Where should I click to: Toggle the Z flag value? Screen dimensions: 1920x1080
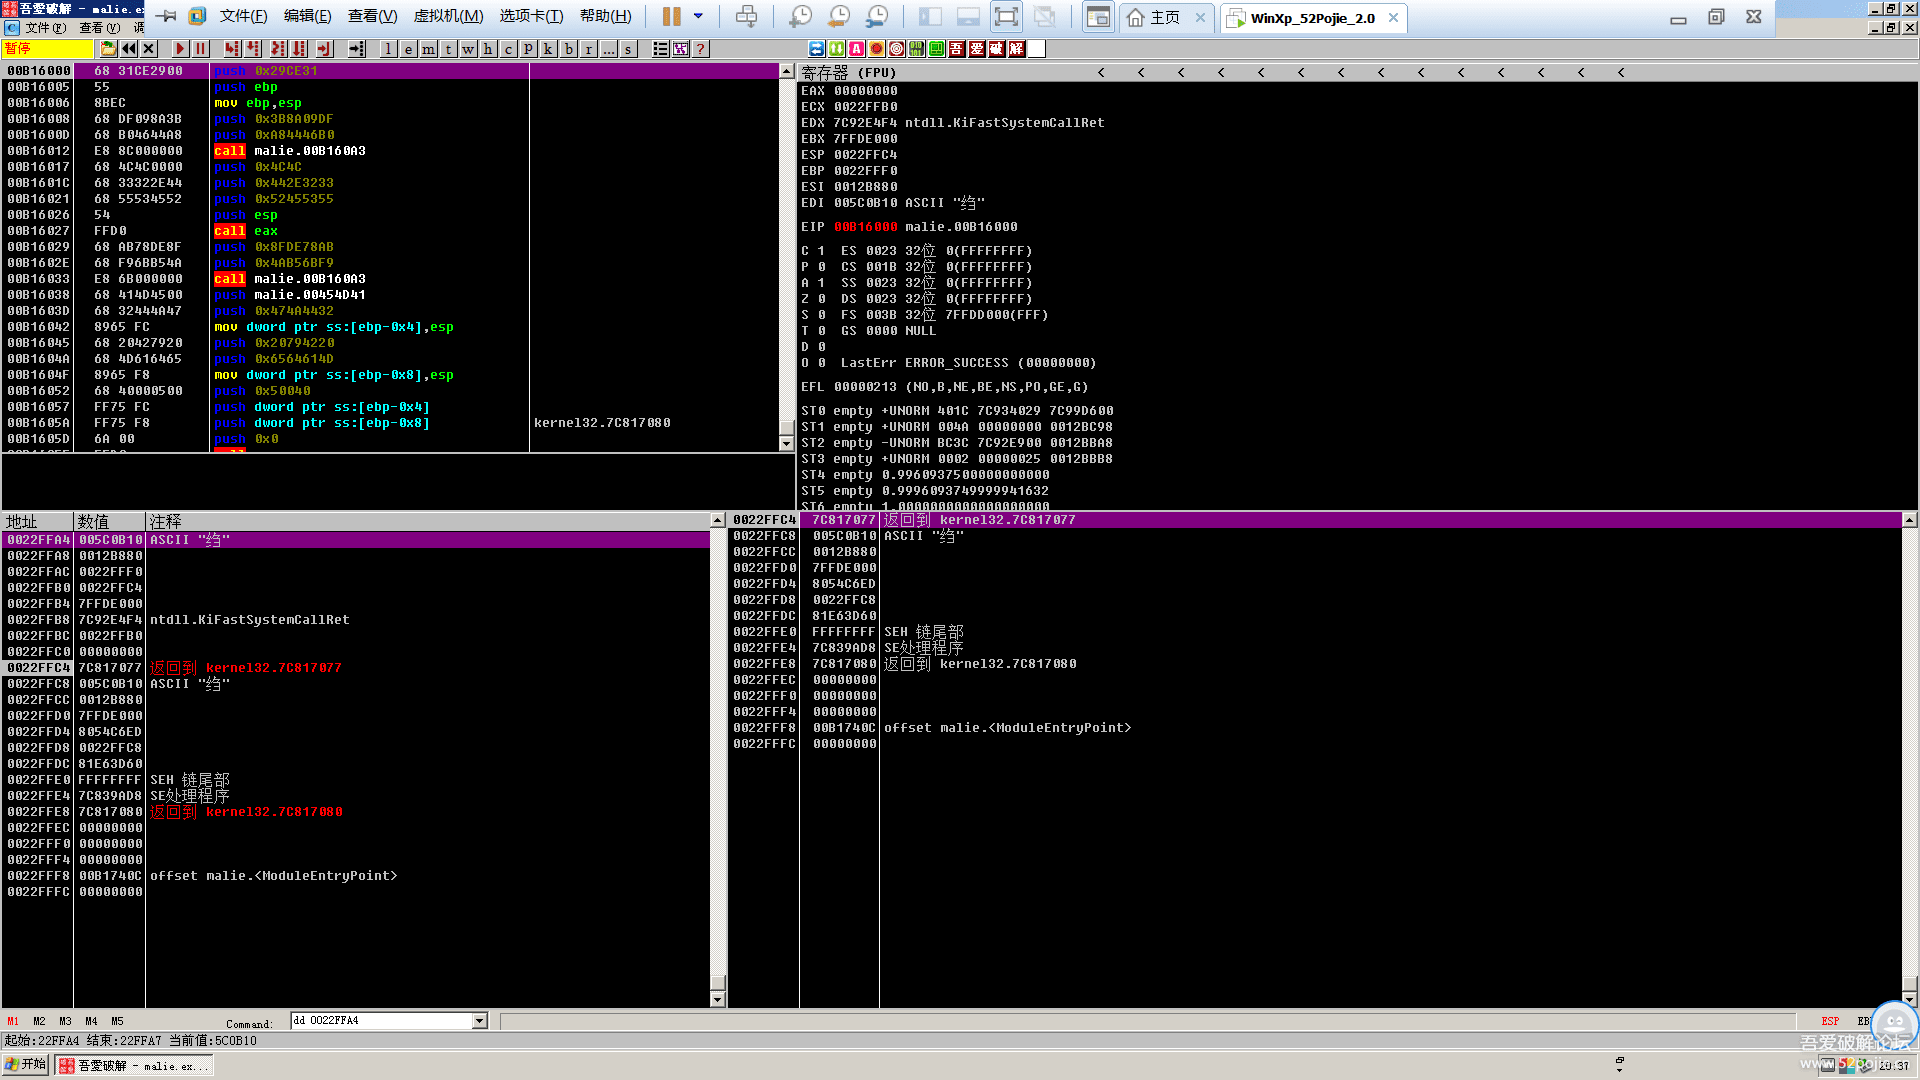(822, 299)
